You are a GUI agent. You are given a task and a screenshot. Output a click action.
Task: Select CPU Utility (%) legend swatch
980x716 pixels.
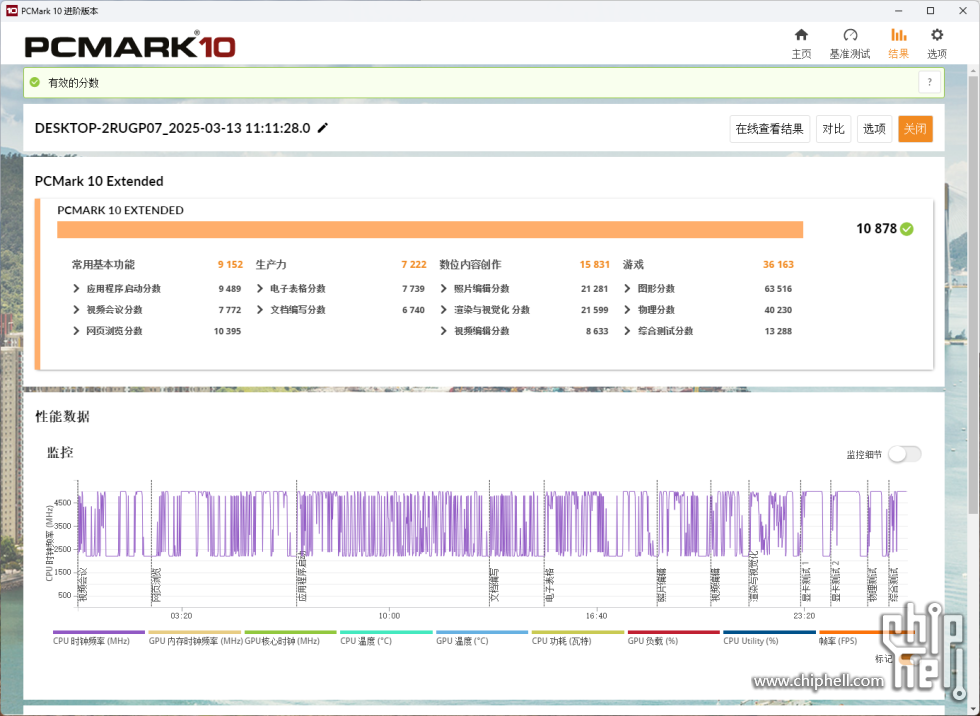pyautogui.click(x=769, y=632)
